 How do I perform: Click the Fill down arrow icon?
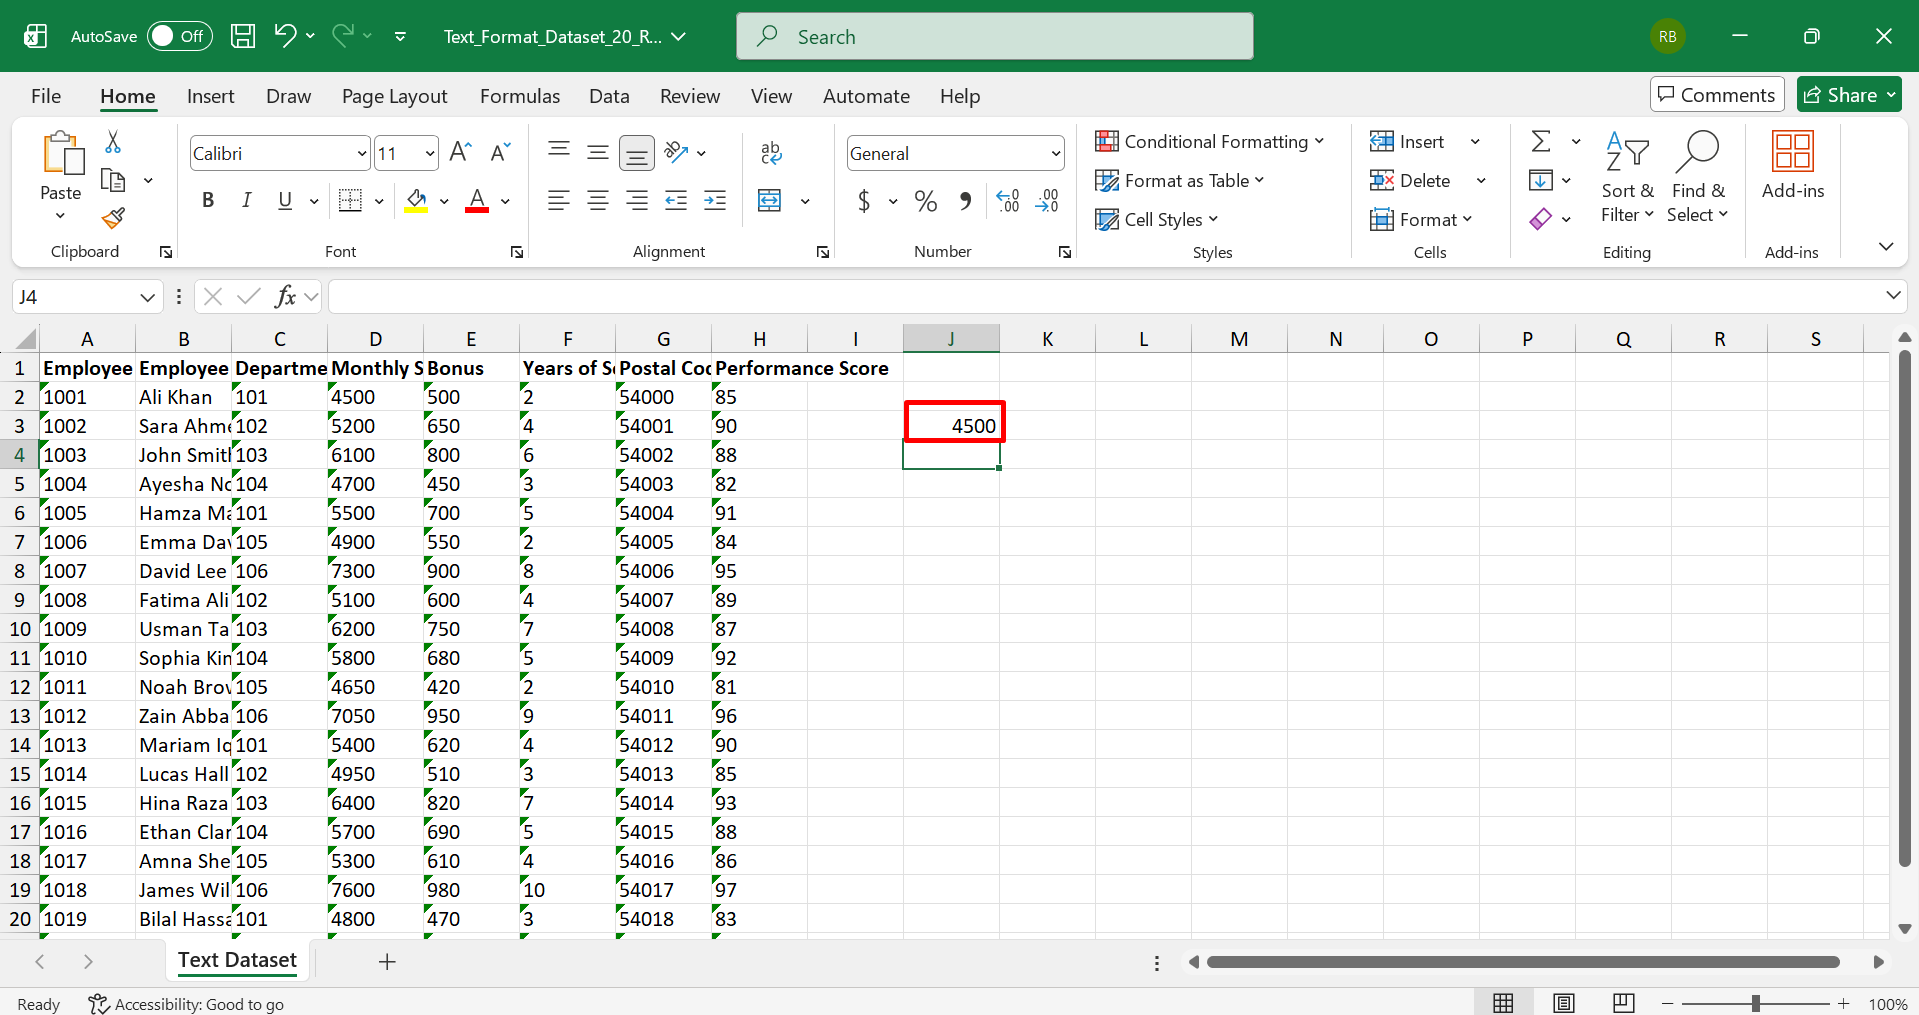tap(1541, 180)
